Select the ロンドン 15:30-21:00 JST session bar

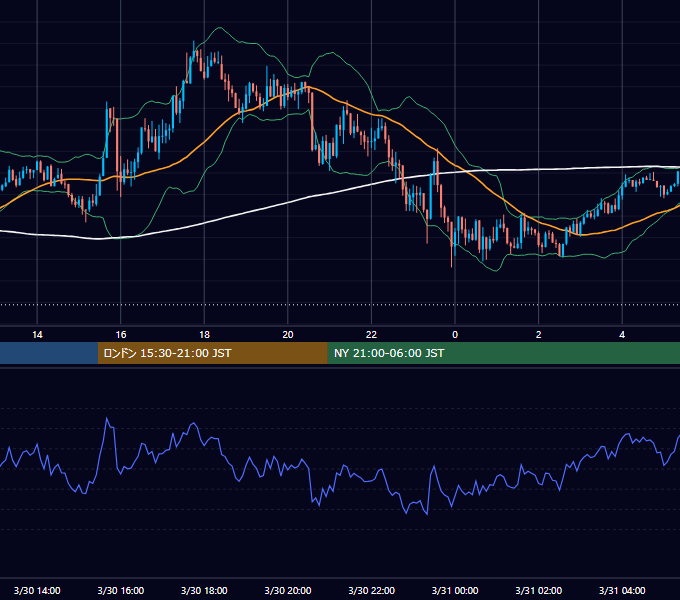pyautogui.click(x=212, y=353)
